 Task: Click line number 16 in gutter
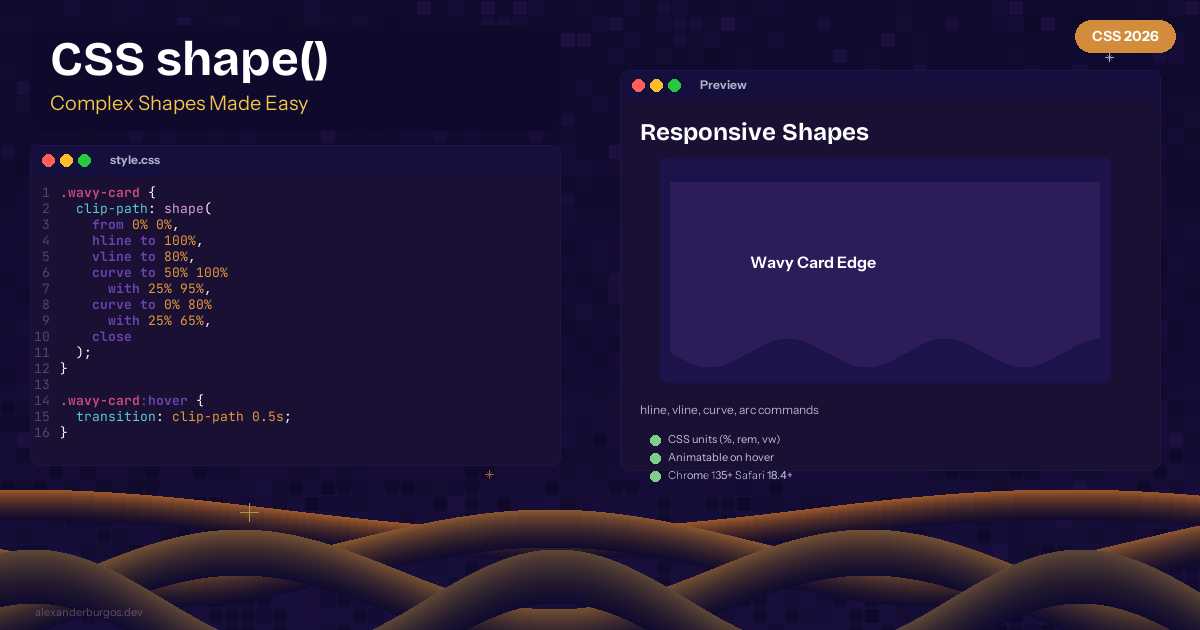pos(42,432)
